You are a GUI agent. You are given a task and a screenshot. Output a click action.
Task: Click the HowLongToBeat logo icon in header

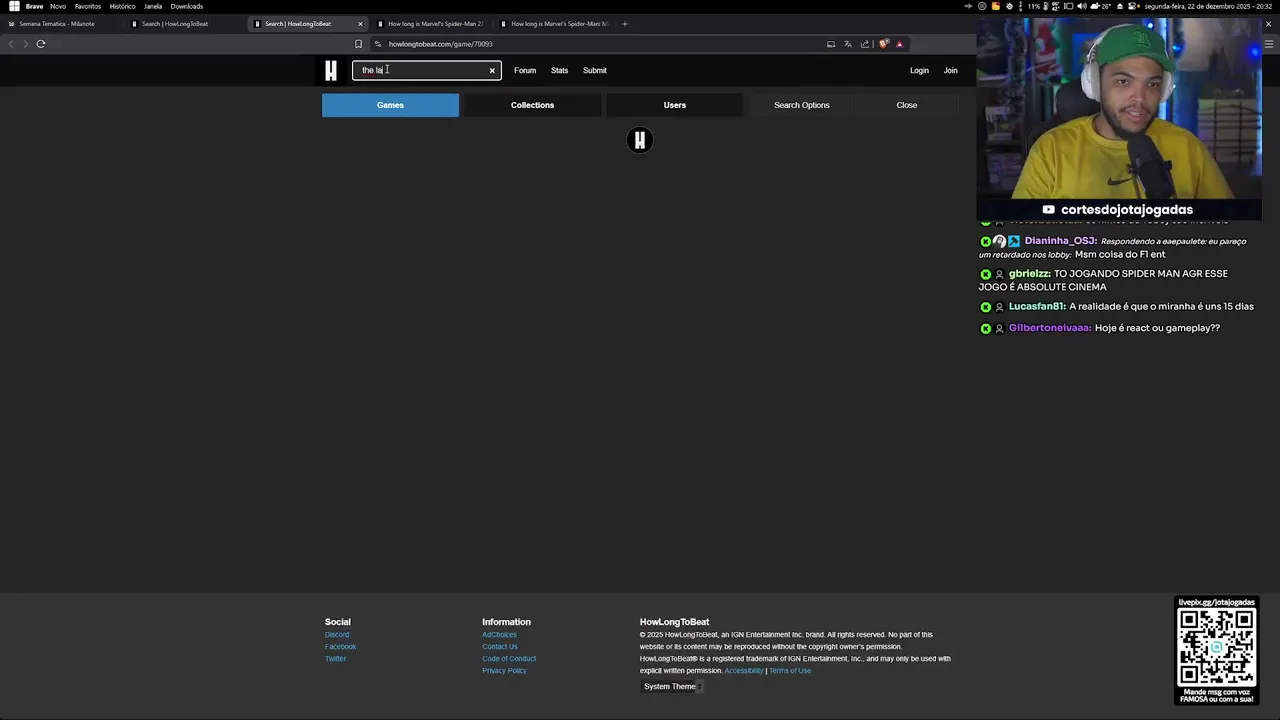pyautogui.click(x=331, y=70)
